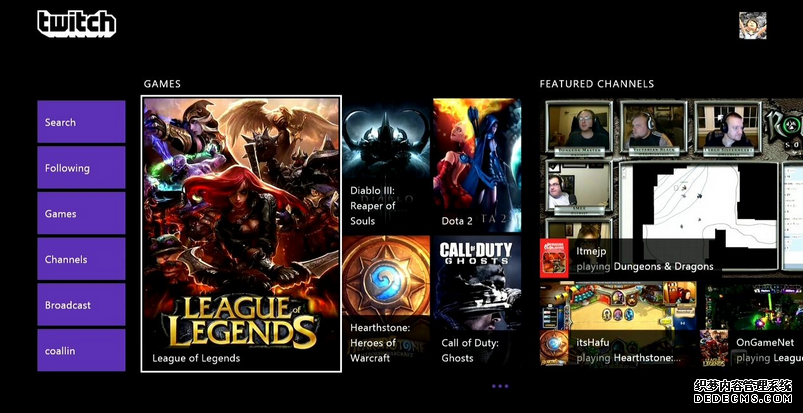Screen dimensions: 803x413
Task: Go to the Following section
Action: click(81, 168)
